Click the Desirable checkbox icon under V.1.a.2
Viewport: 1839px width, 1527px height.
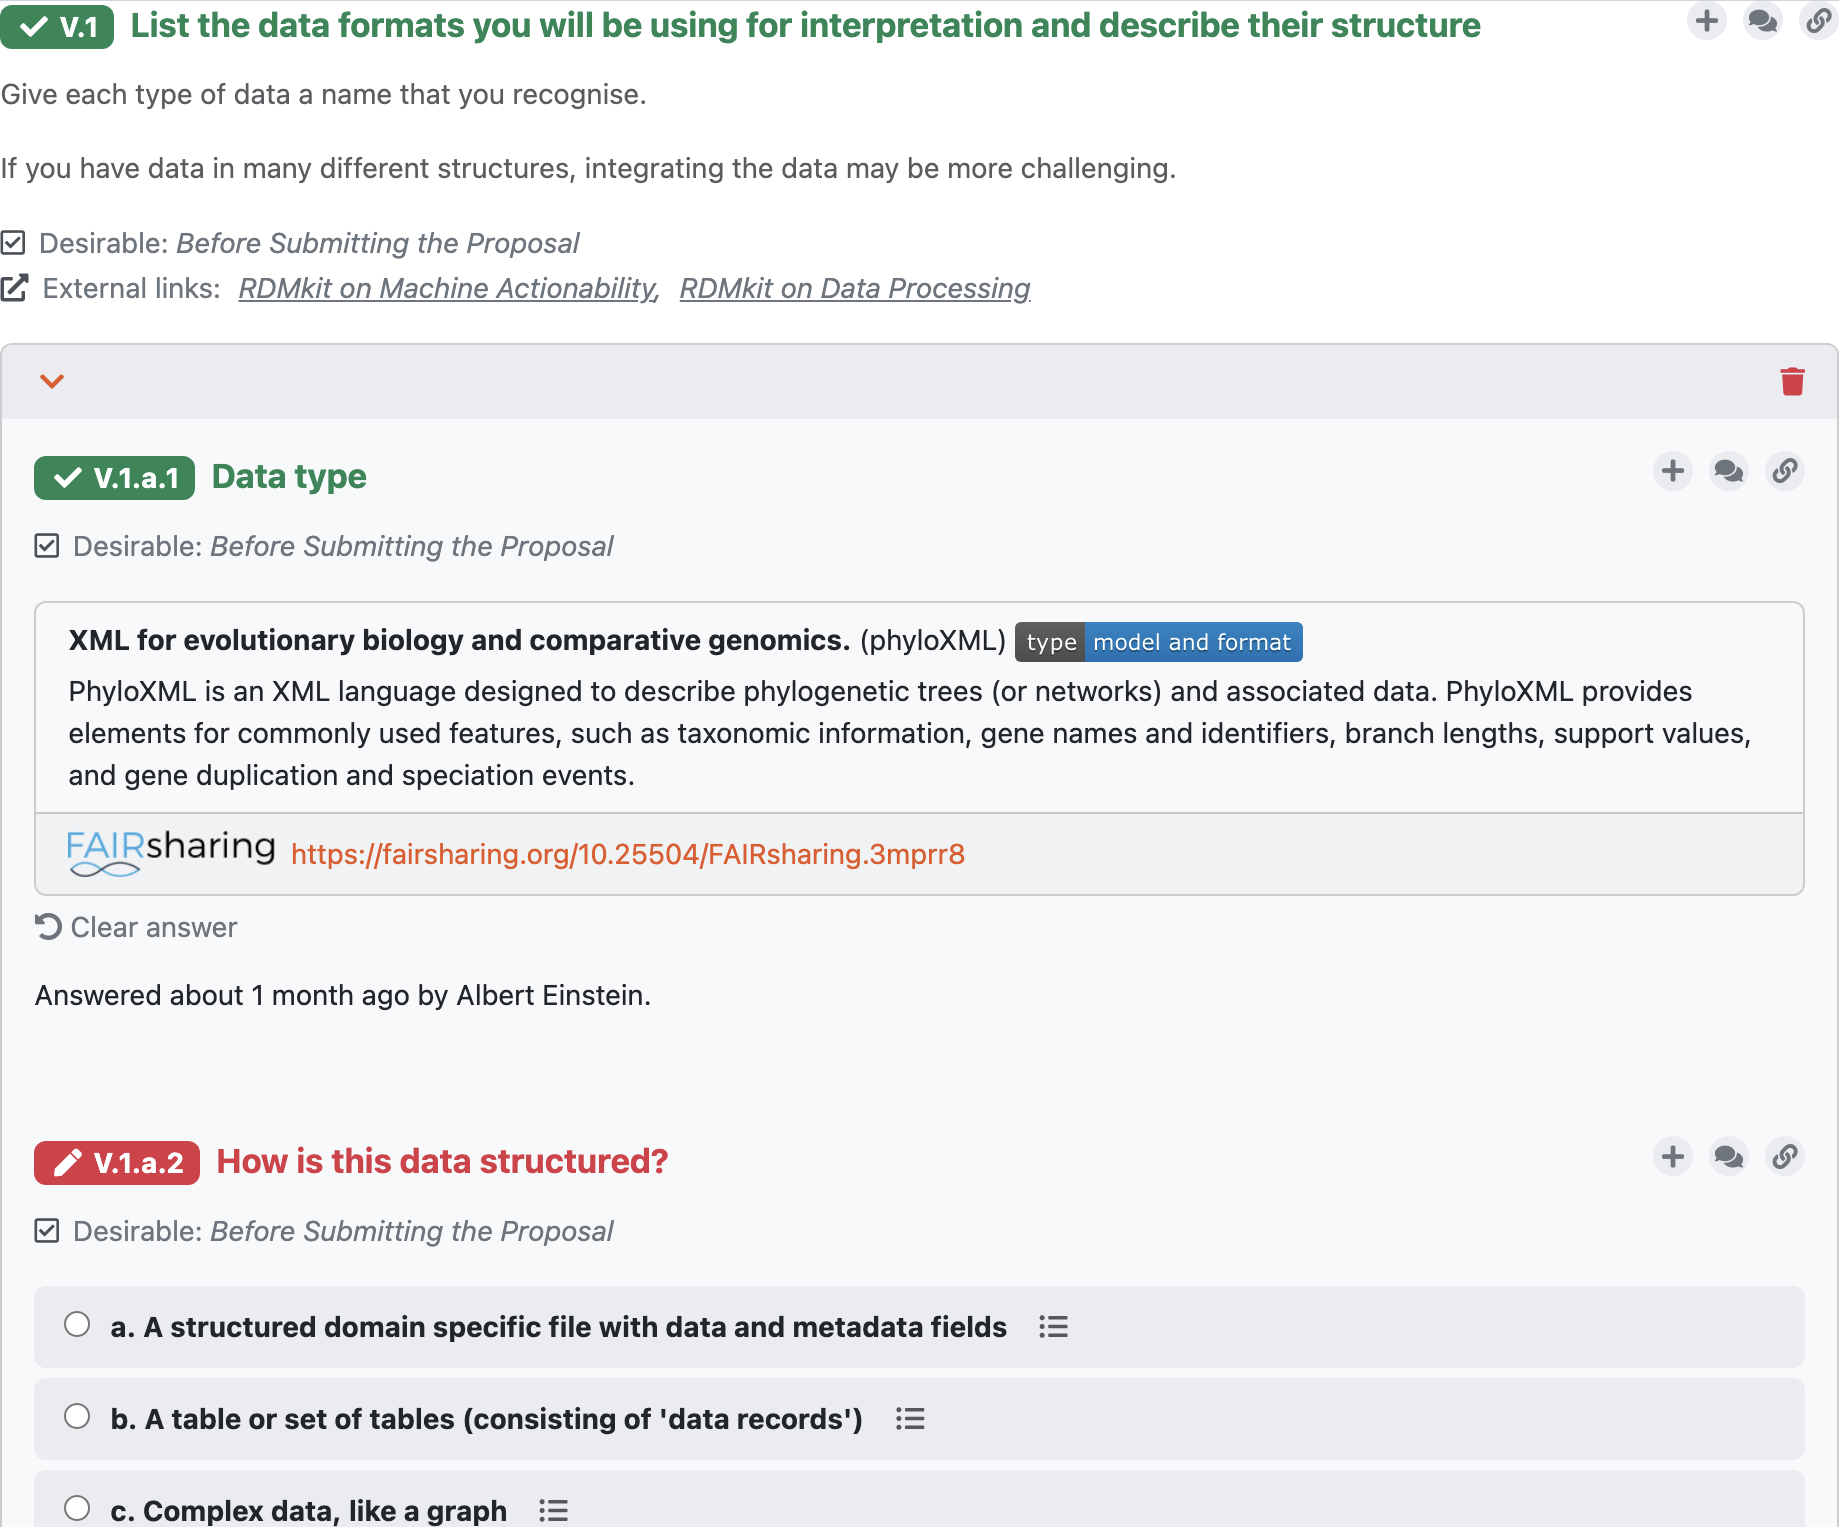[47, 1231]
